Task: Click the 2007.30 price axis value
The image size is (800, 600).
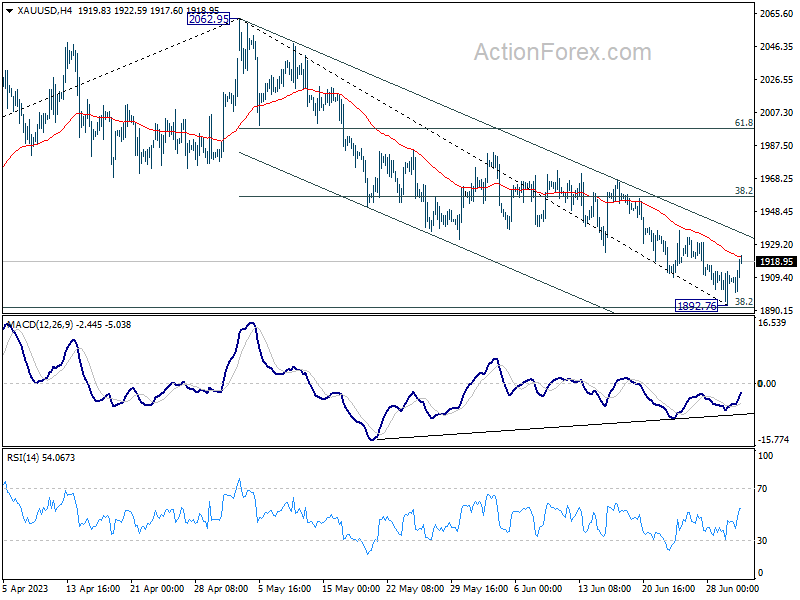Action: click(776, 112)
